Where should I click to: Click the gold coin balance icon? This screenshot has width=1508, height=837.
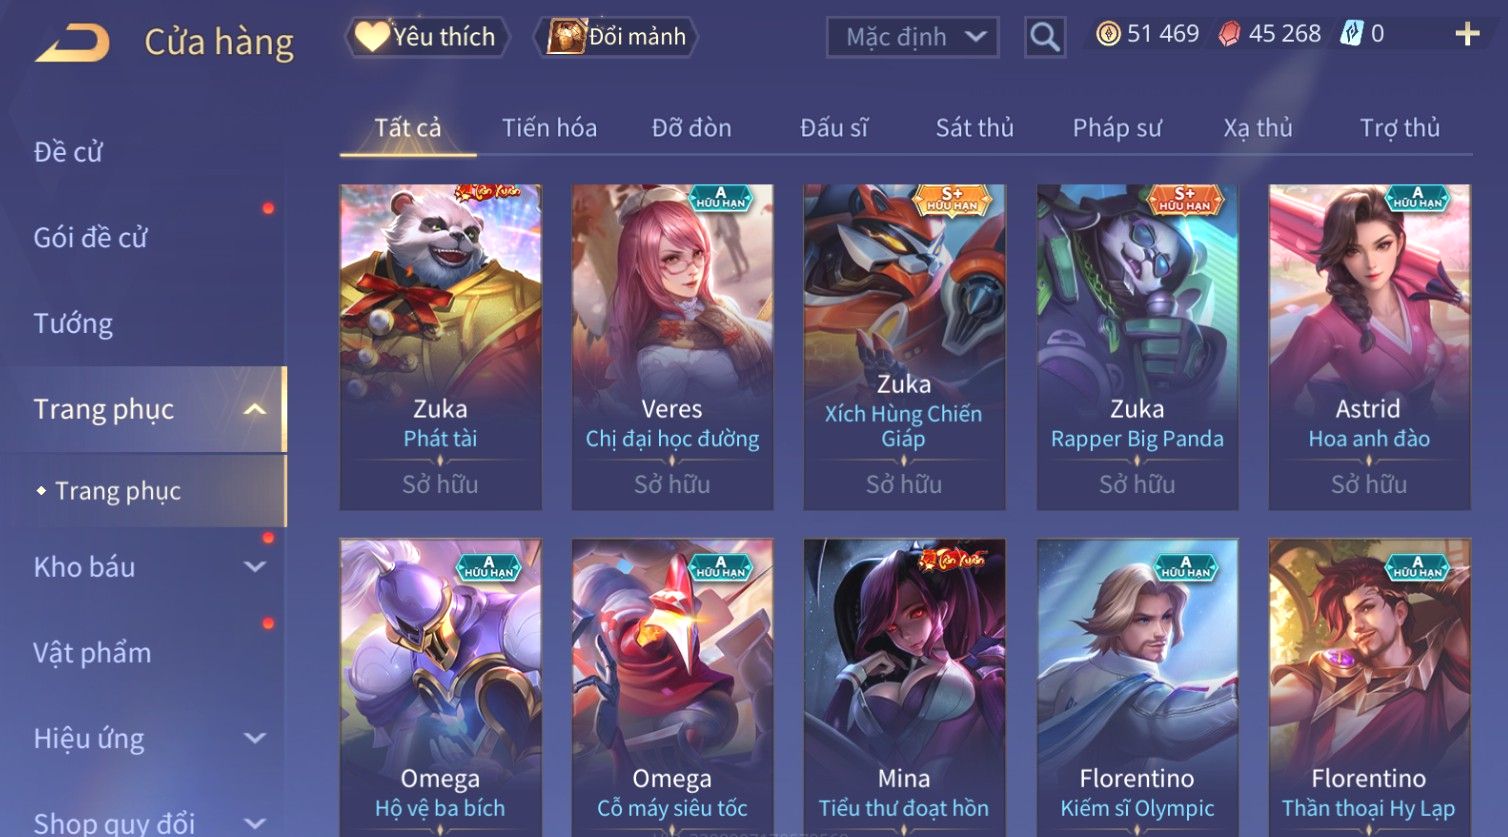coord(1107,34)
